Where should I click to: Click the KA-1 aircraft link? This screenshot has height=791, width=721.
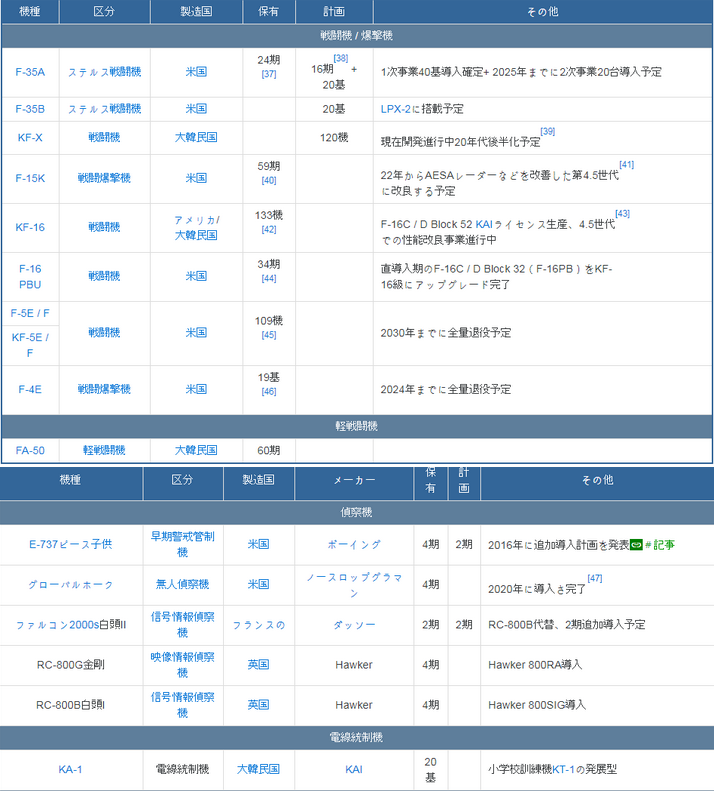pos(71,770)
